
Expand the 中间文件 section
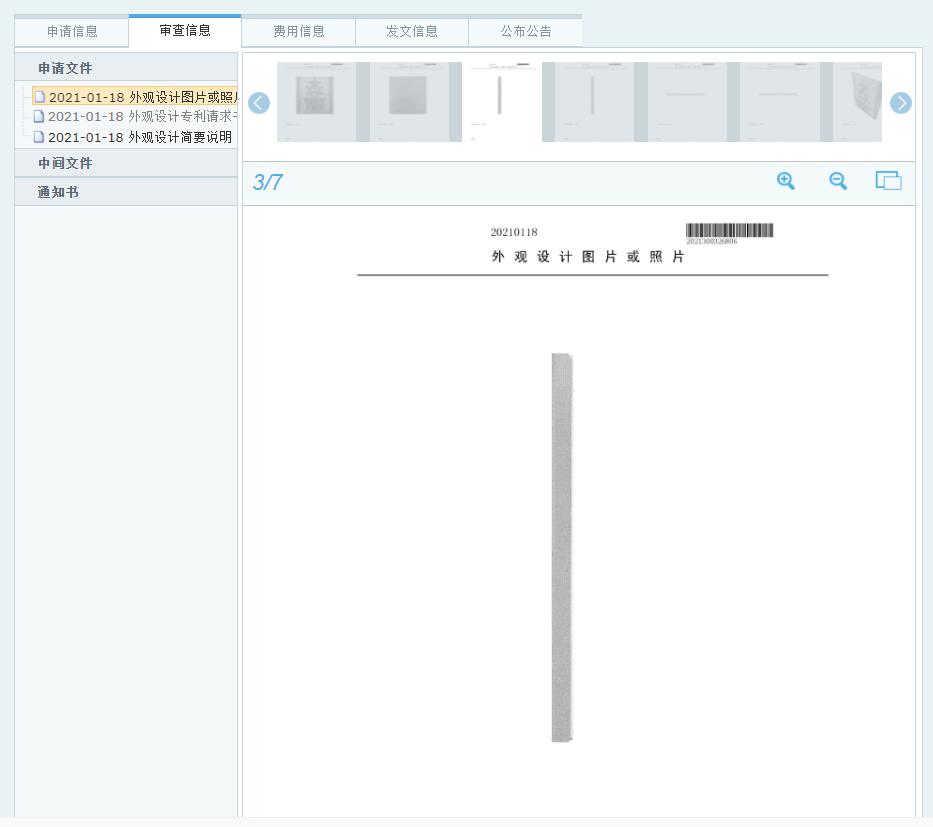[x=65, y=163]
